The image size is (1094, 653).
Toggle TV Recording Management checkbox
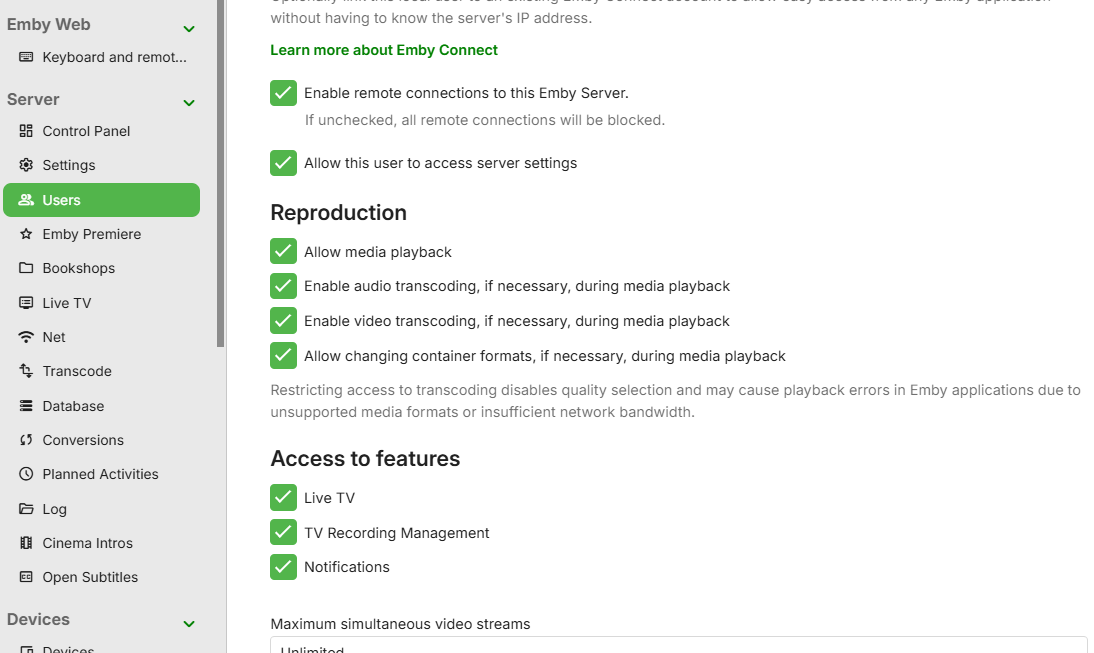coord(283,533)
